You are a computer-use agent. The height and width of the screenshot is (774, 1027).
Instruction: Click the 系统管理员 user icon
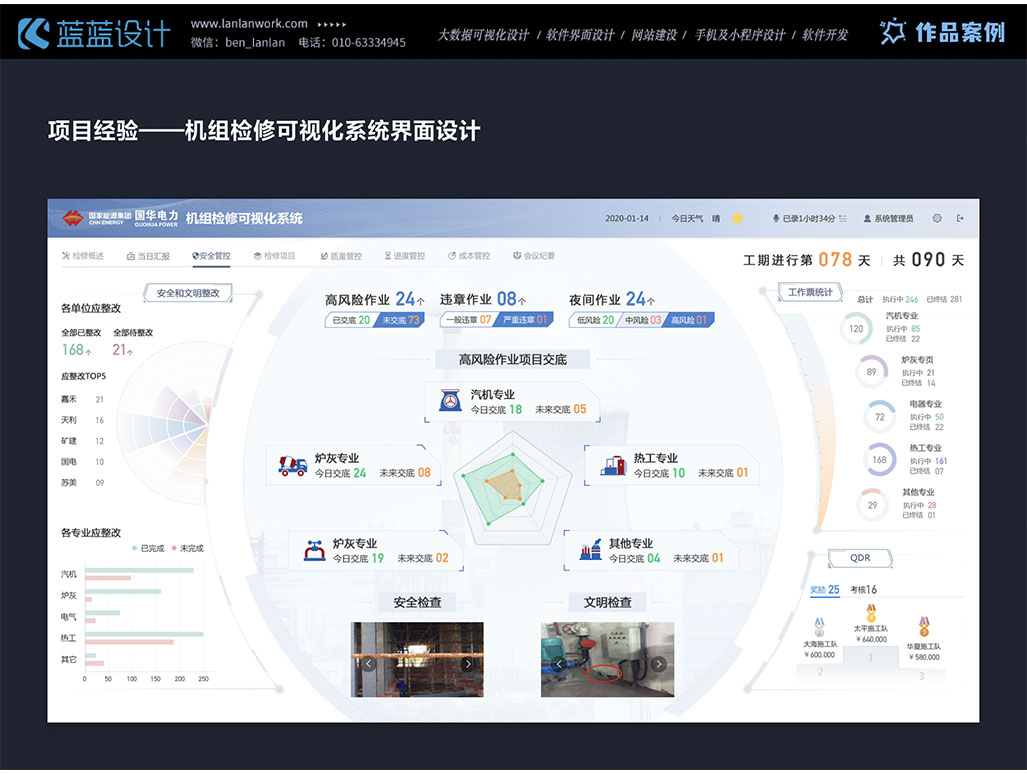click(x=868, y=218)
